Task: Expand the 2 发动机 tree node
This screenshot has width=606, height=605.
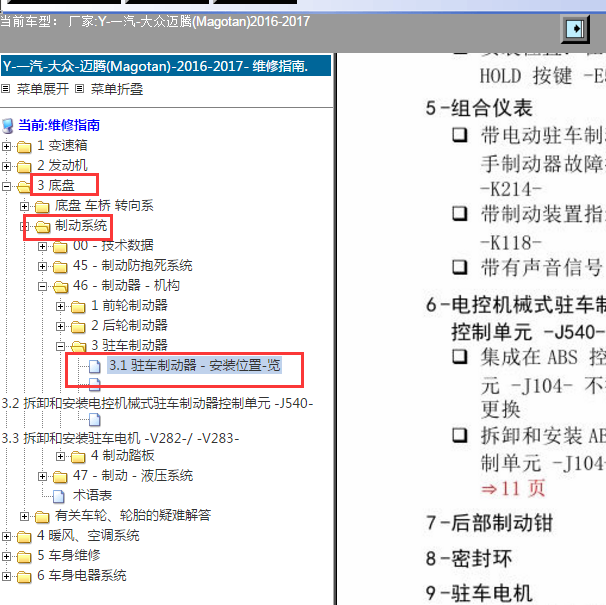Action: pos(6,166)
